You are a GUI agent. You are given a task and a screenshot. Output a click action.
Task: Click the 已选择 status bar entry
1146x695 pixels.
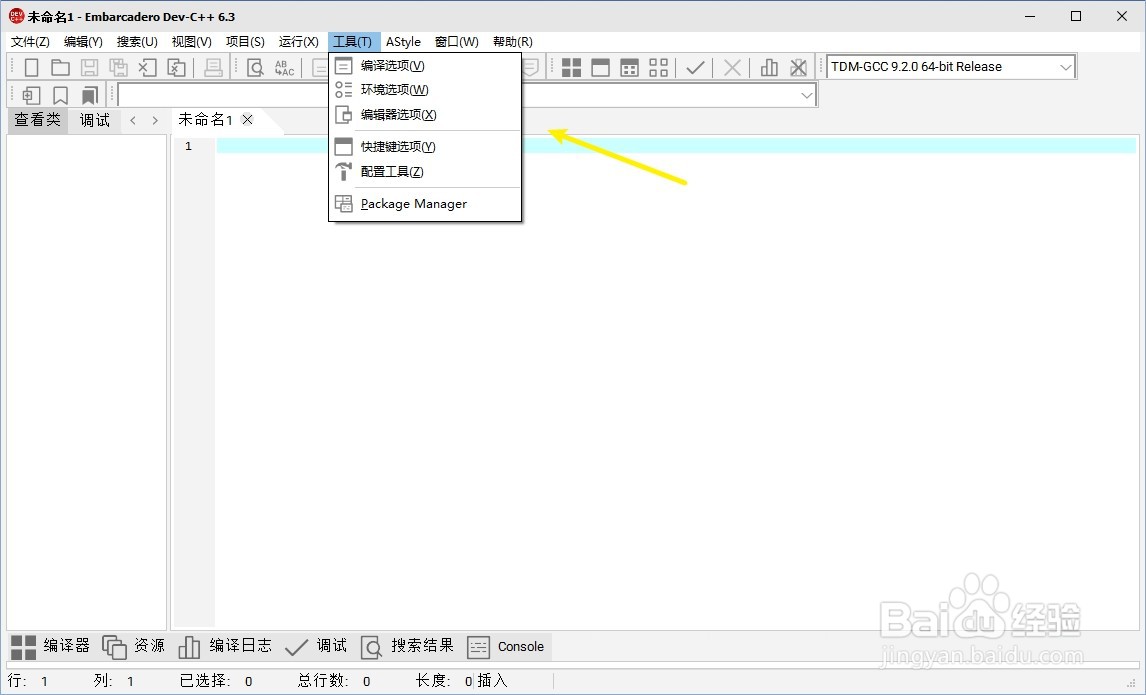coord(216,680)
